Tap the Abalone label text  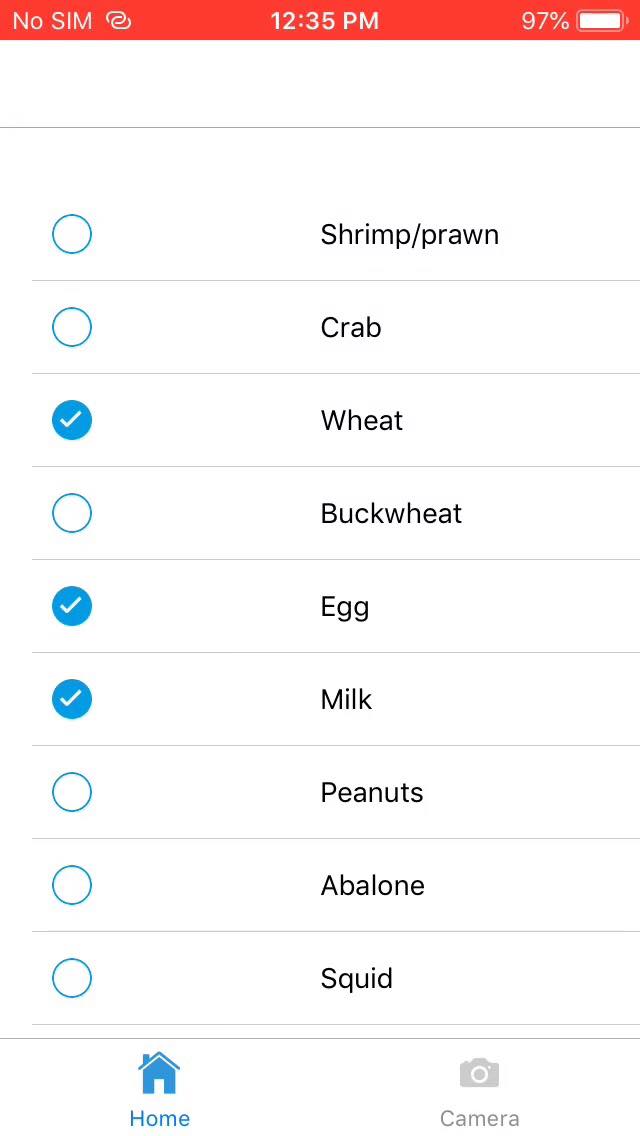pyautogui.click(x=372, y=886)
